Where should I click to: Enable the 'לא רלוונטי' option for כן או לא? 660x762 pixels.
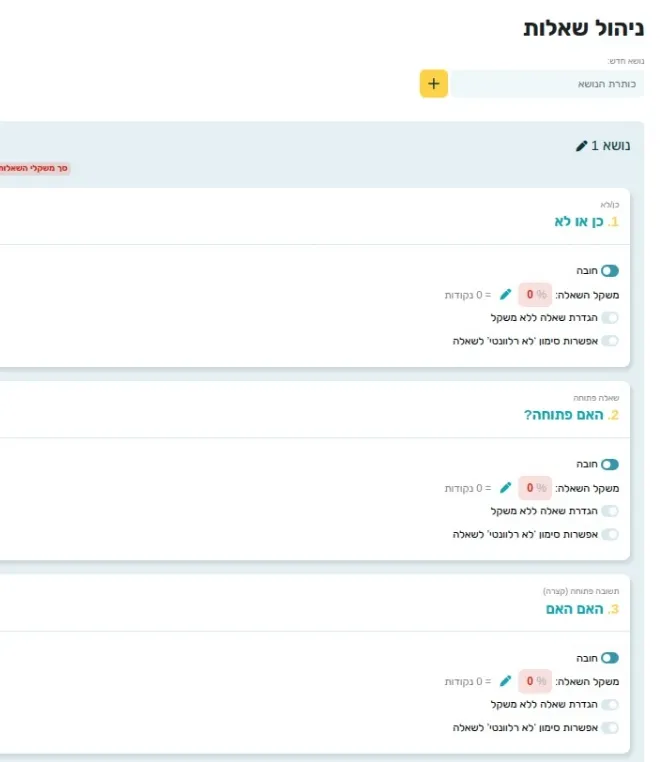pos(609,341)
